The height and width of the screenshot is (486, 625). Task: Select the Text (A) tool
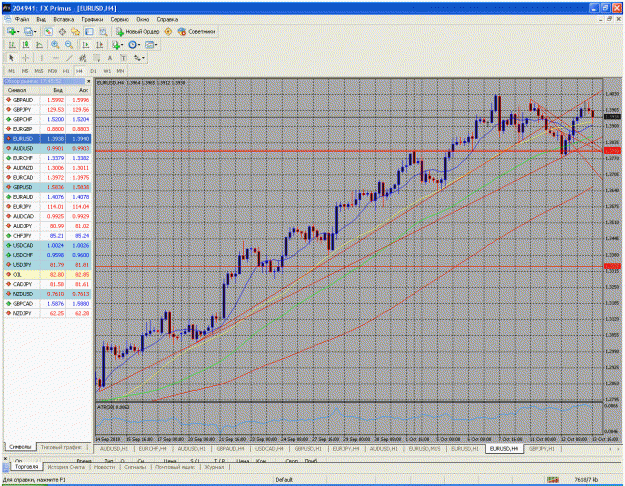110,58
